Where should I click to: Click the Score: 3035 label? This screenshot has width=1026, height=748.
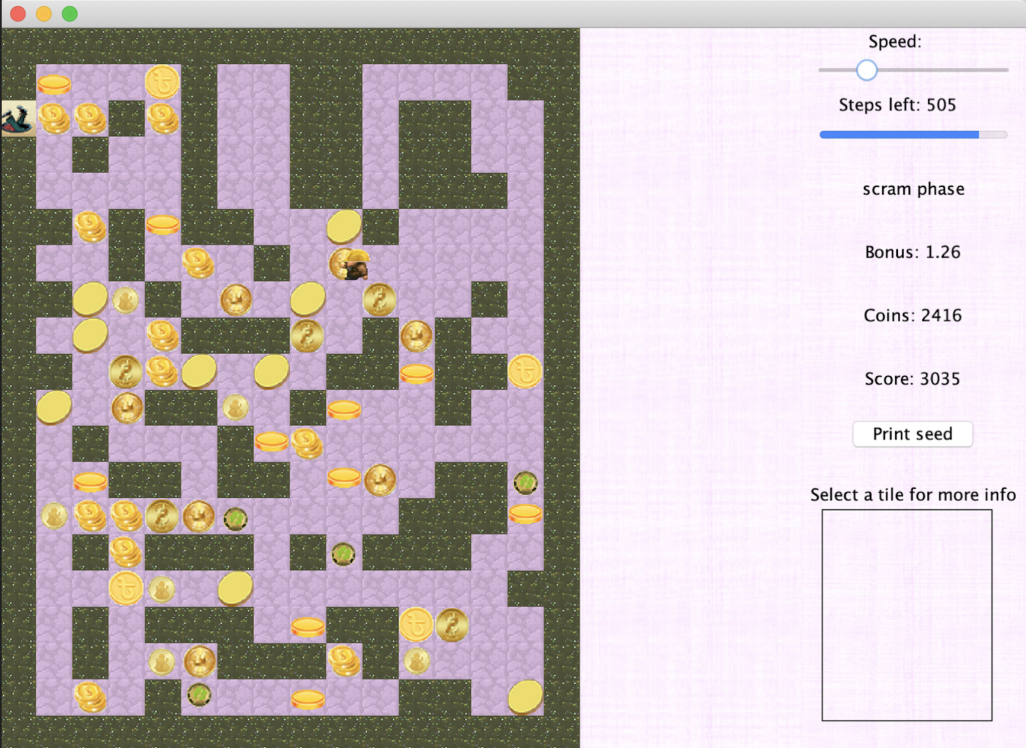tap(913, 379)
